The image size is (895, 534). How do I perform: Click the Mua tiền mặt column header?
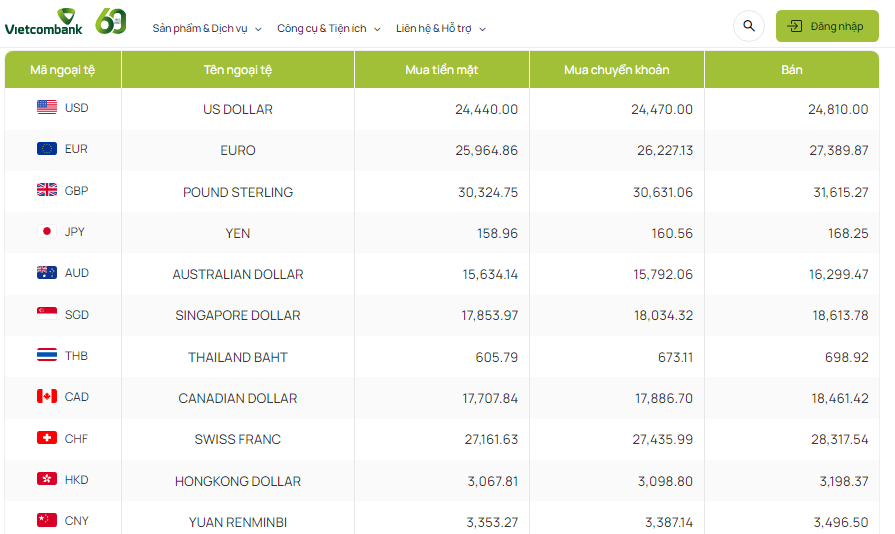pos(441,70)
